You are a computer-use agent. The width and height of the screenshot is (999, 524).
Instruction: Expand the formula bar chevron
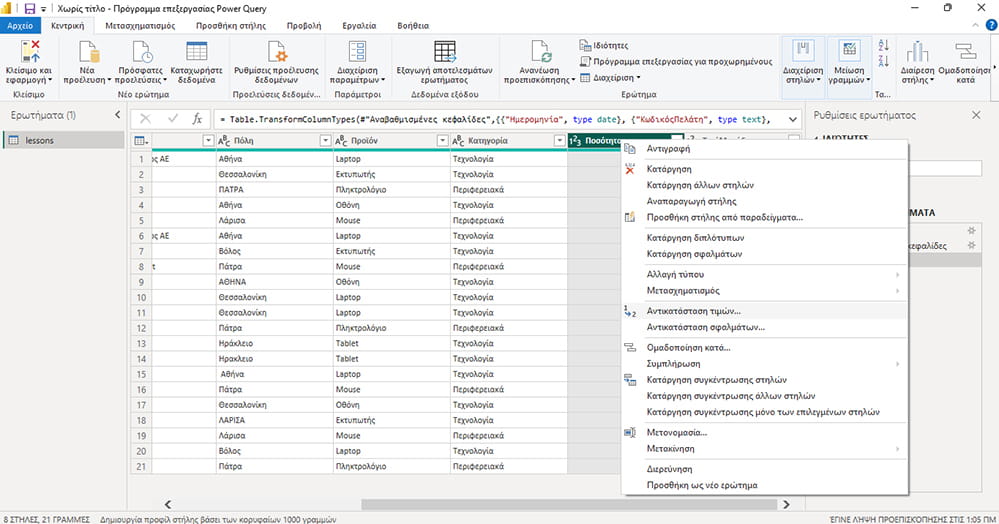coord(793,119)
